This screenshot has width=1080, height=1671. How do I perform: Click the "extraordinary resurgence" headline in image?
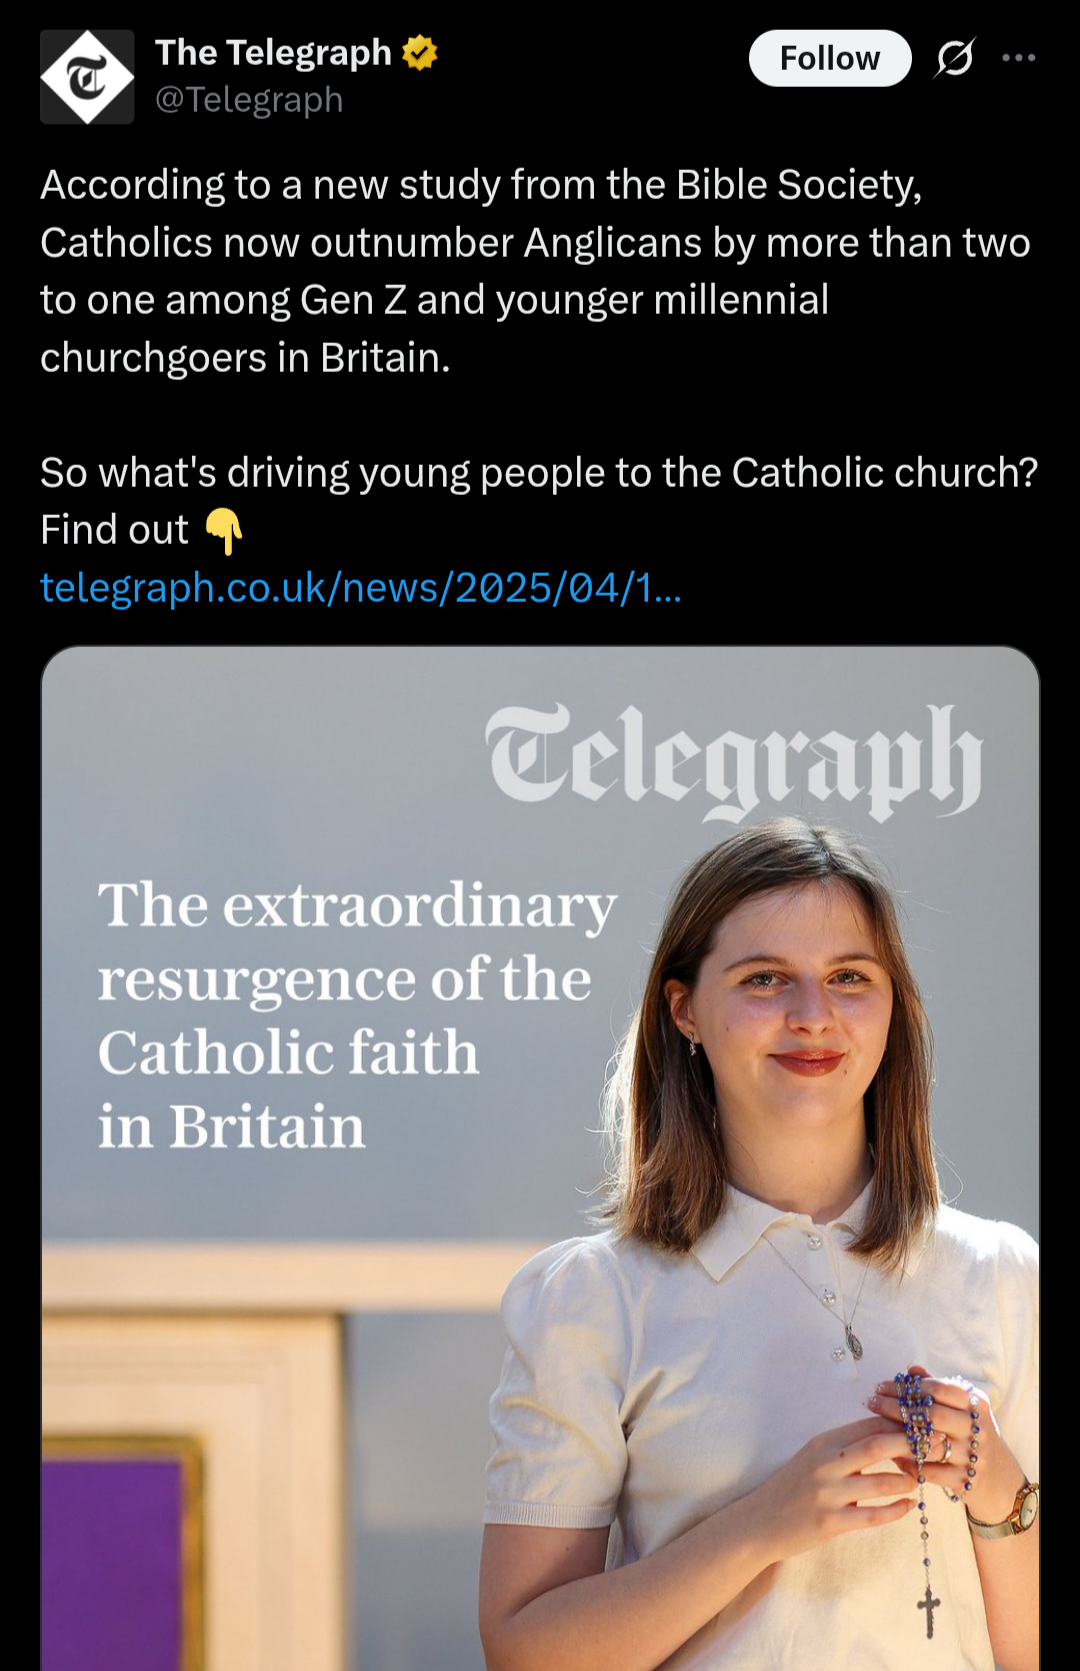click(x=356, y=1014)
